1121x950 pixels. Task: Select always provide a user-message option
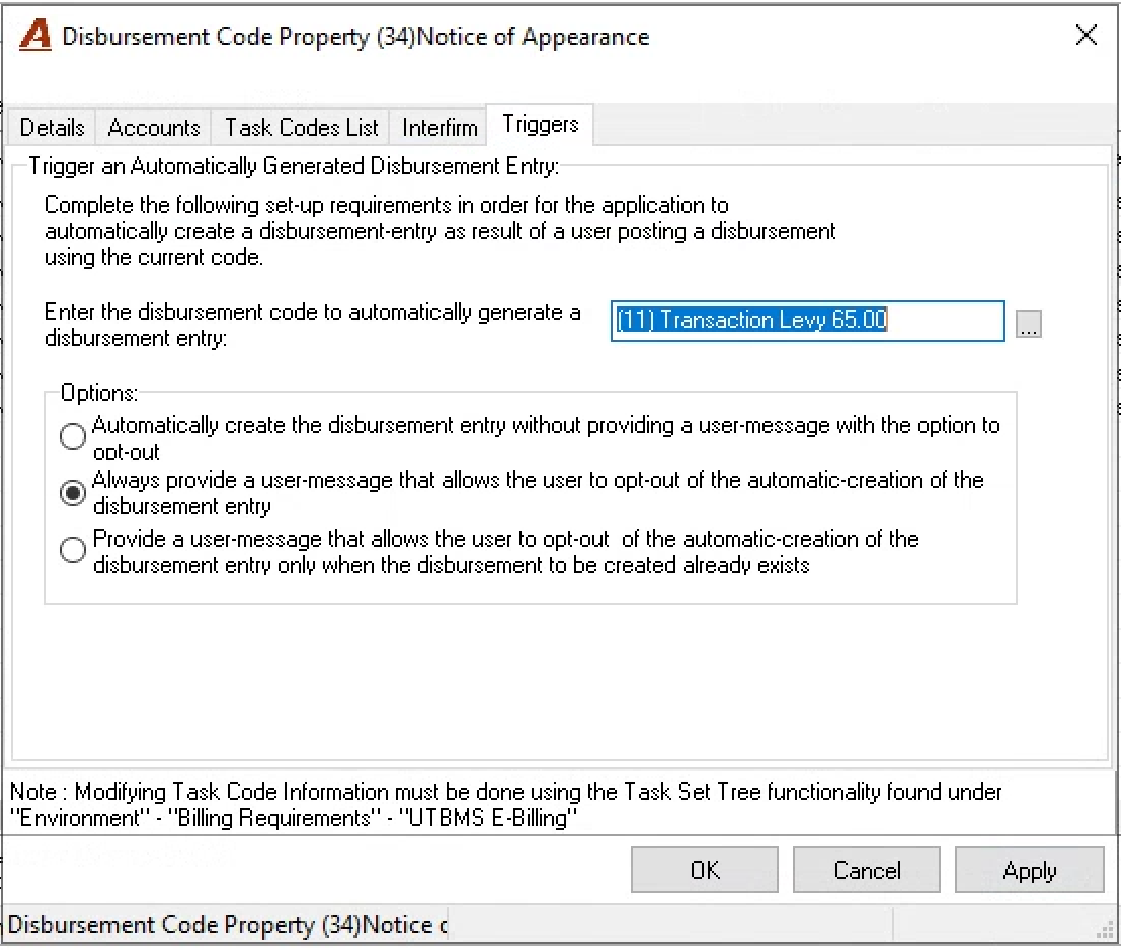(73, 493)
